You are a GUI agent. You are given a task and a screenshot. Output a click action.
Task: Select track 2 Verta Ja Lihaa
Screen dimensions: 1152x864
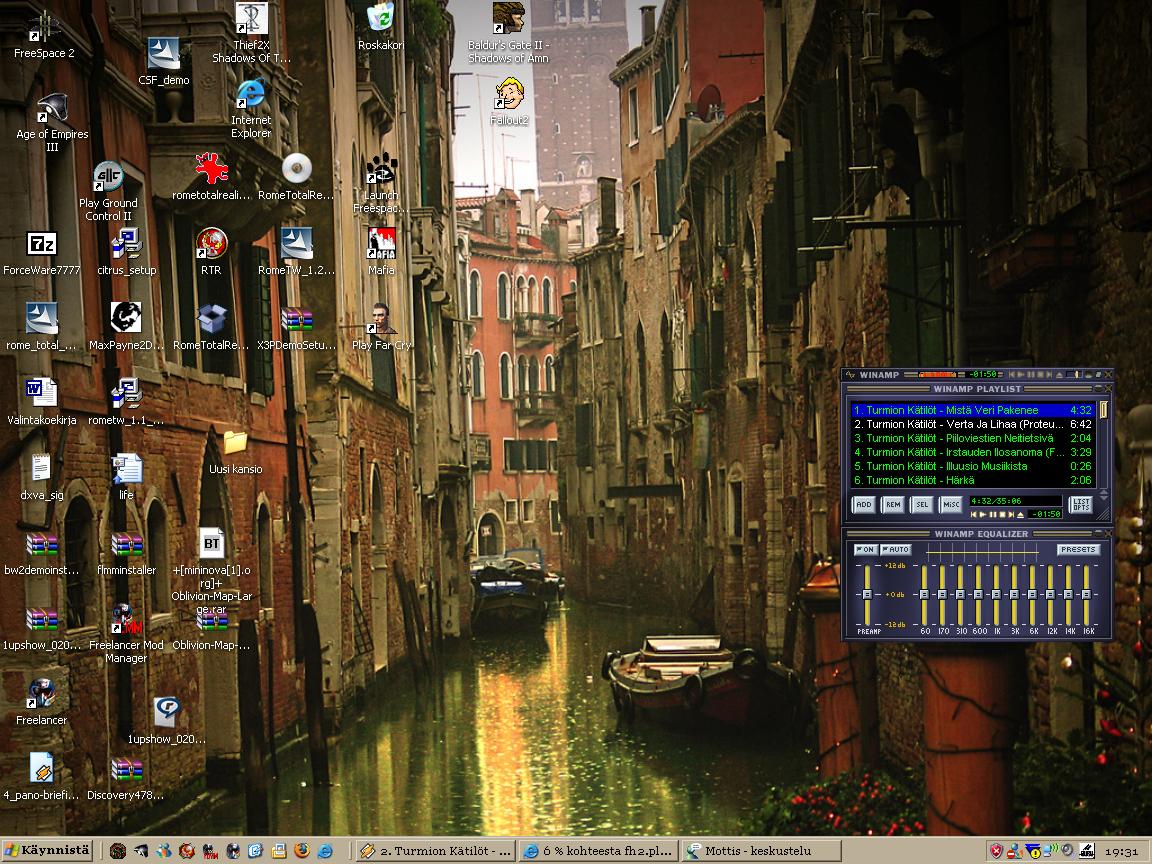pyautogui.click(x=973, y=424)
